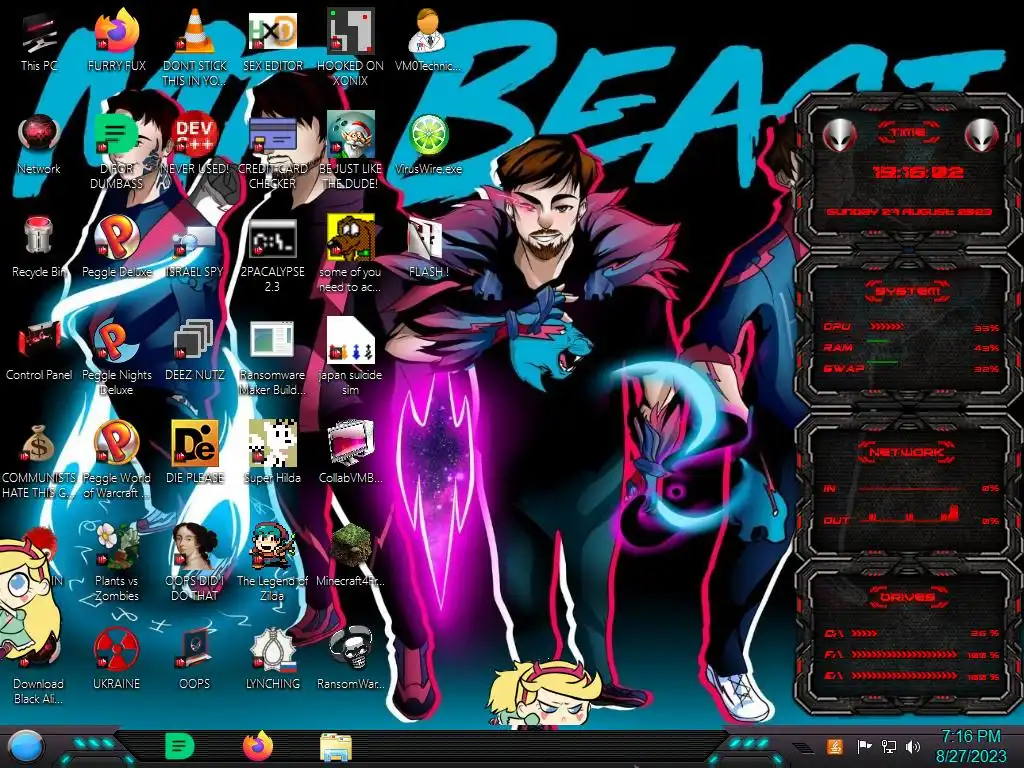This screenshot has height=768, width=1024.
Task: Click the CPU usage row in widget
Action: click(911, 327)
